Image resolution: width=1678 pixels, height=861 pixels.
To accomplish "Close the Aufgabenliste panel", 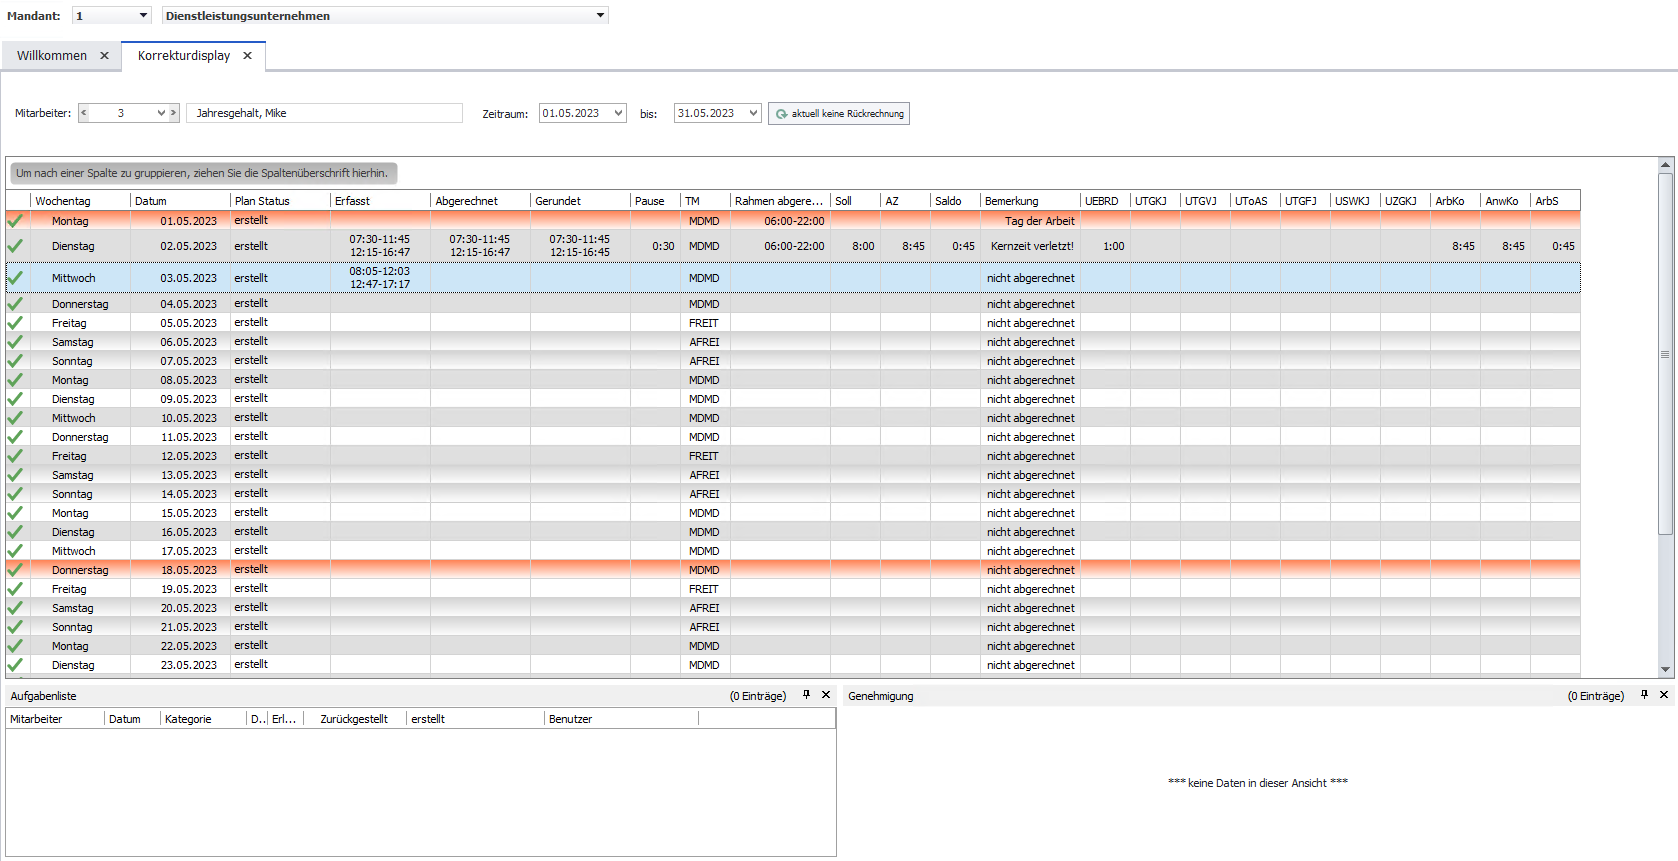I will coord(826,695).
